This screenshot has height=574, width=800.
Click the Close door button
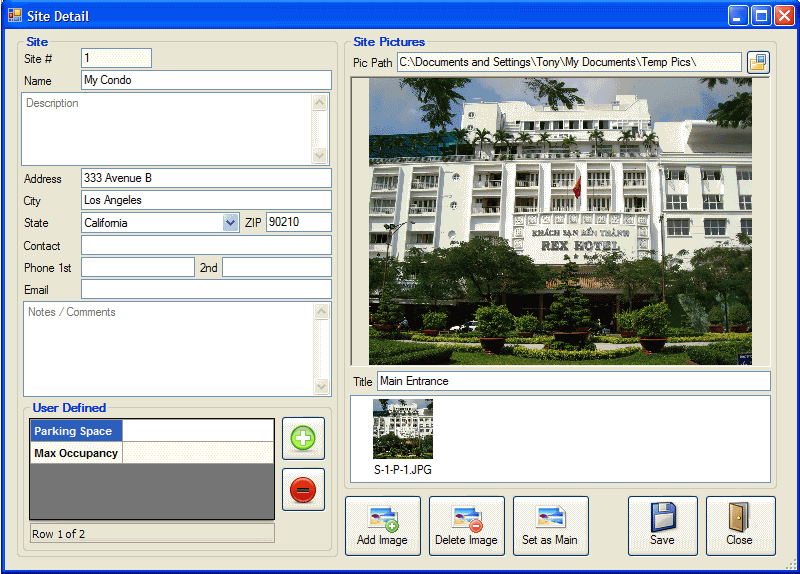click(x=740, y=526)
